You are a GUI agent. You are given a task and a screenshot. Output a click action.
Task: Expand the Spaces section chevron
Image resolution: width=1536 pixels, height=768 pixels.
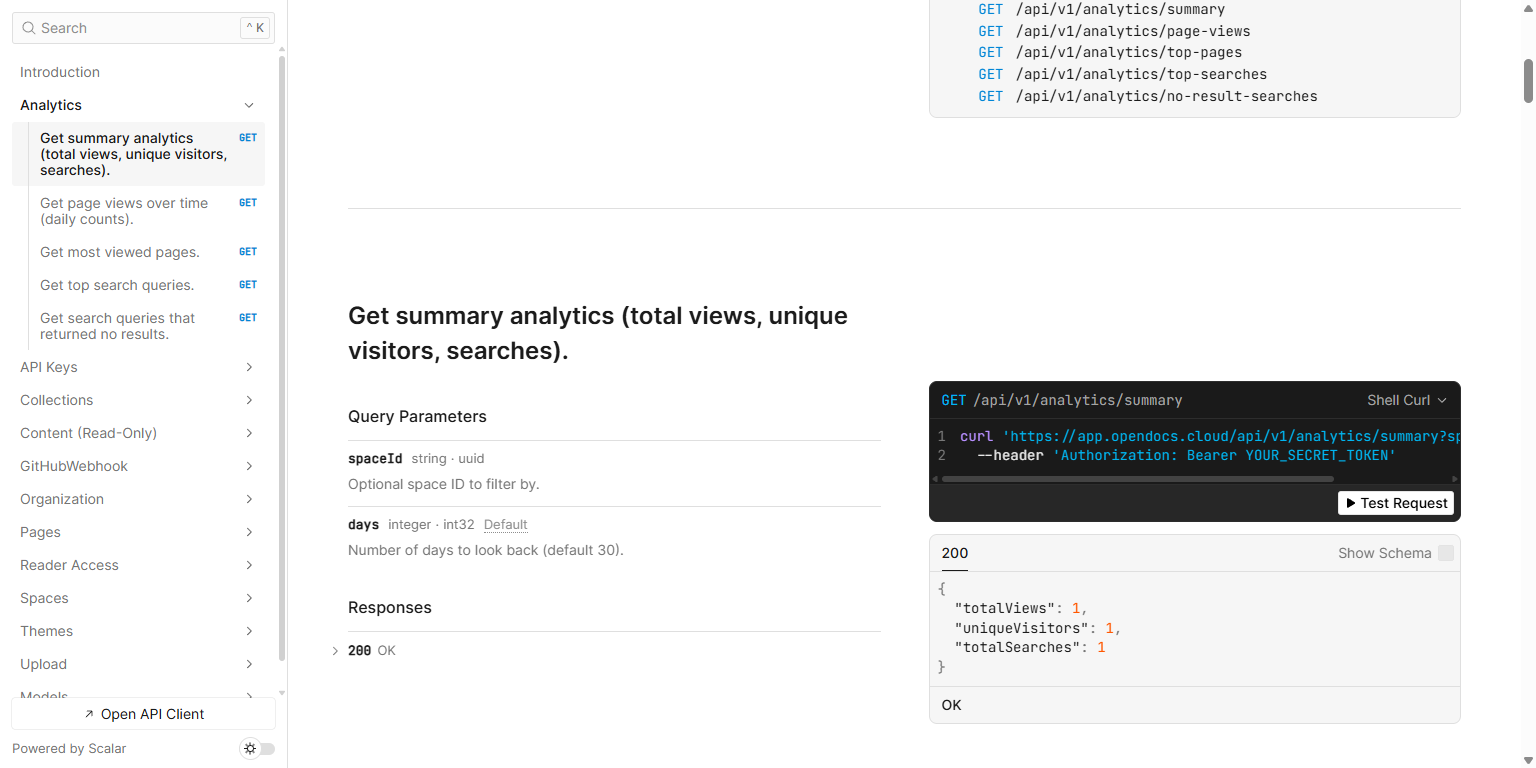249,598
